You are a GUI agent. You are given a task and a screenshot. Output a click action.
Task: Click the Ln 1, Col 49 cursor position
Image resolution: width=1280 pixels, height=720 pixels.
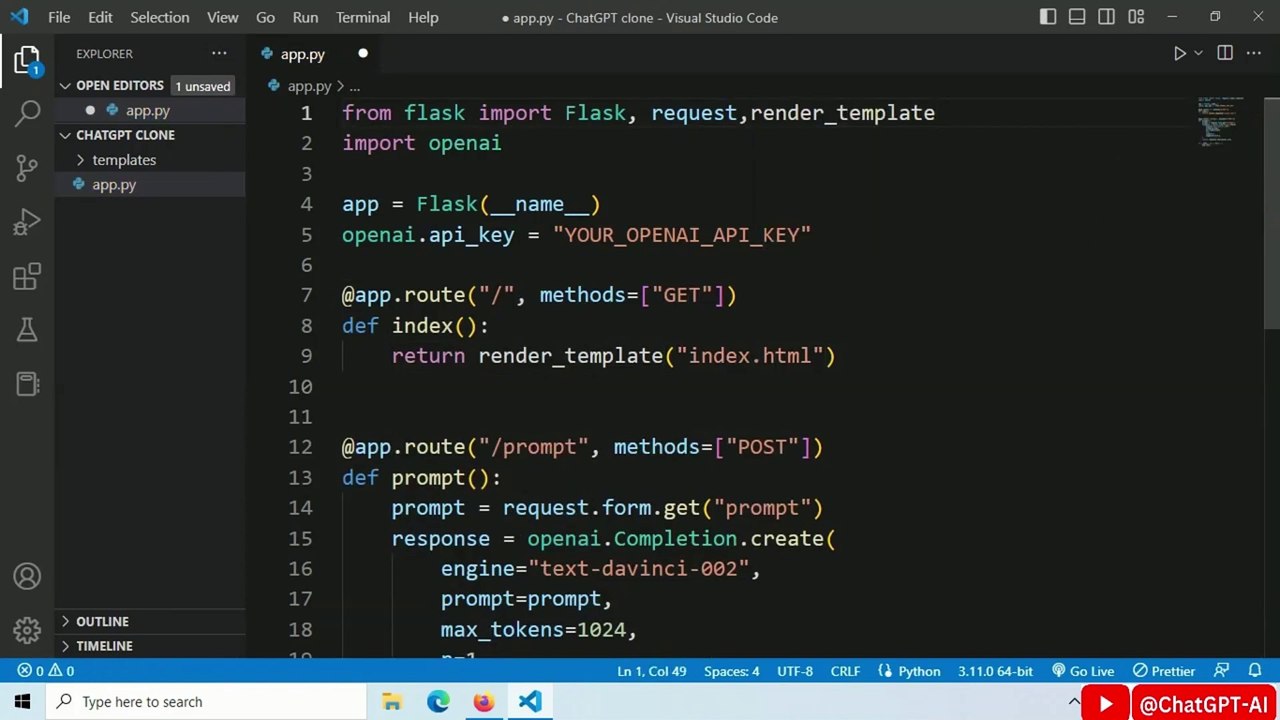[652, 671]
